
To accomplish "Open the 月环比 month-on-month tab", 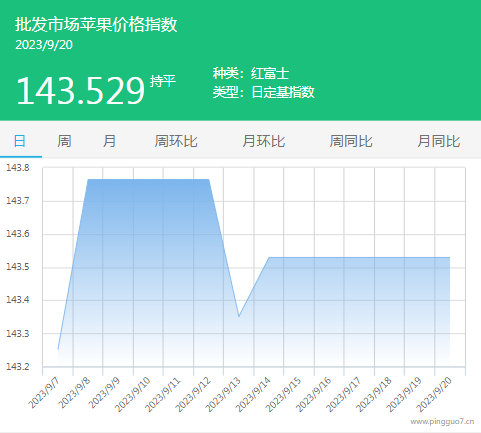I will (264, 141).
